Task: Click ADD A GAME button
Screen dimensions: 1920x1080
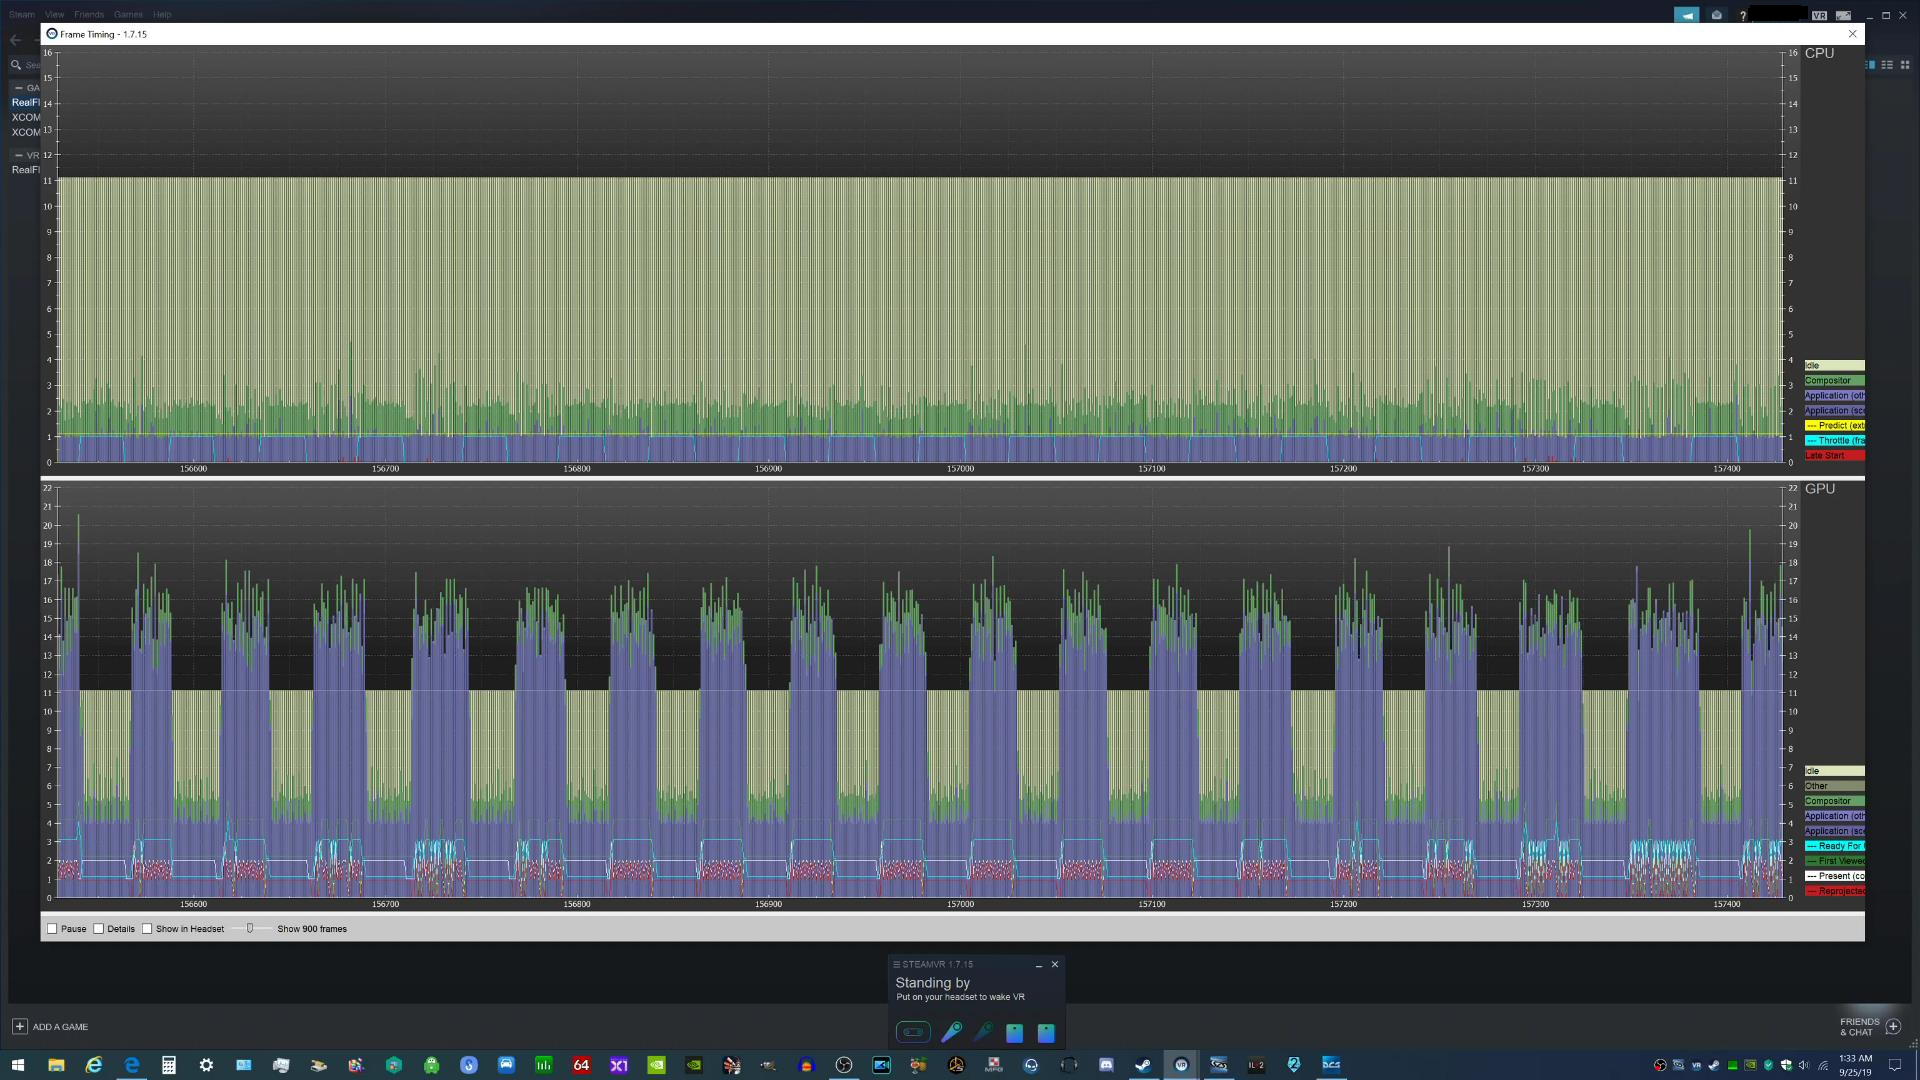Action: [x=50, y=1027]
